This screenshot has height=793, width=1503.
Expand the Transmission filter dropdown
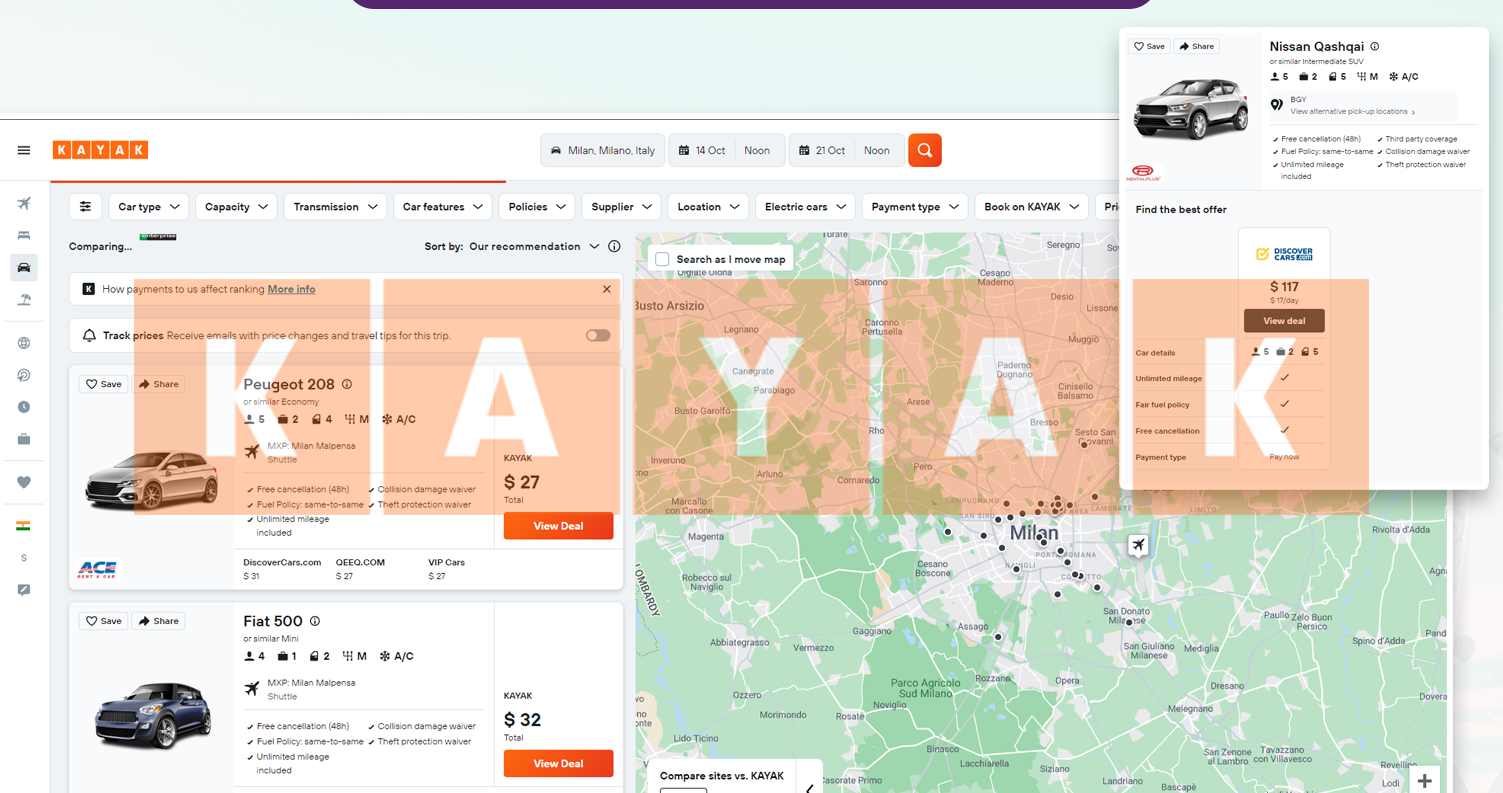coord(335,207)
